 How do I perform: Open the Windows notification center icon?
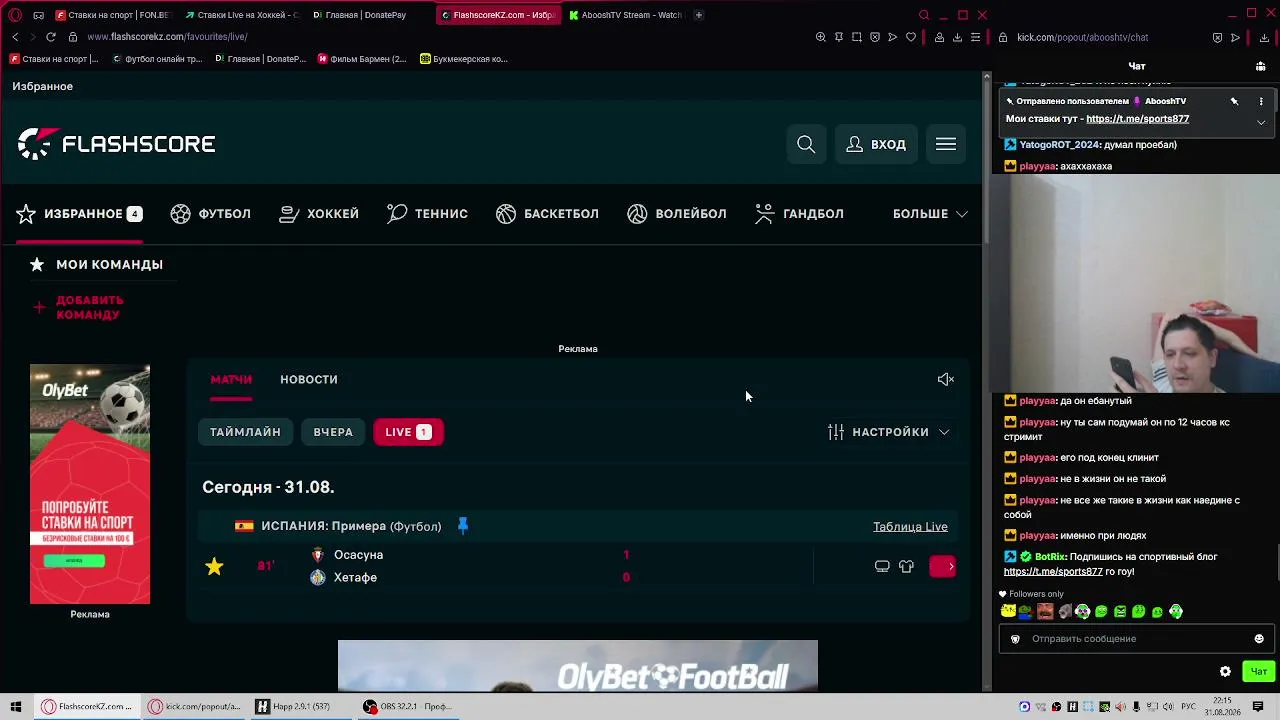coord(1258,706)
